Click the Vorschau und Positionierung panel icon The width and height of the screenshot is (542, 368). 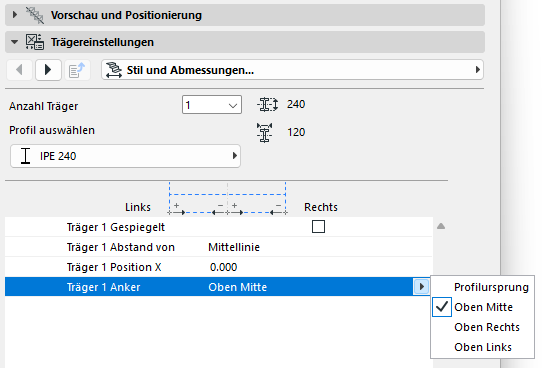click(x=35, y=15)
